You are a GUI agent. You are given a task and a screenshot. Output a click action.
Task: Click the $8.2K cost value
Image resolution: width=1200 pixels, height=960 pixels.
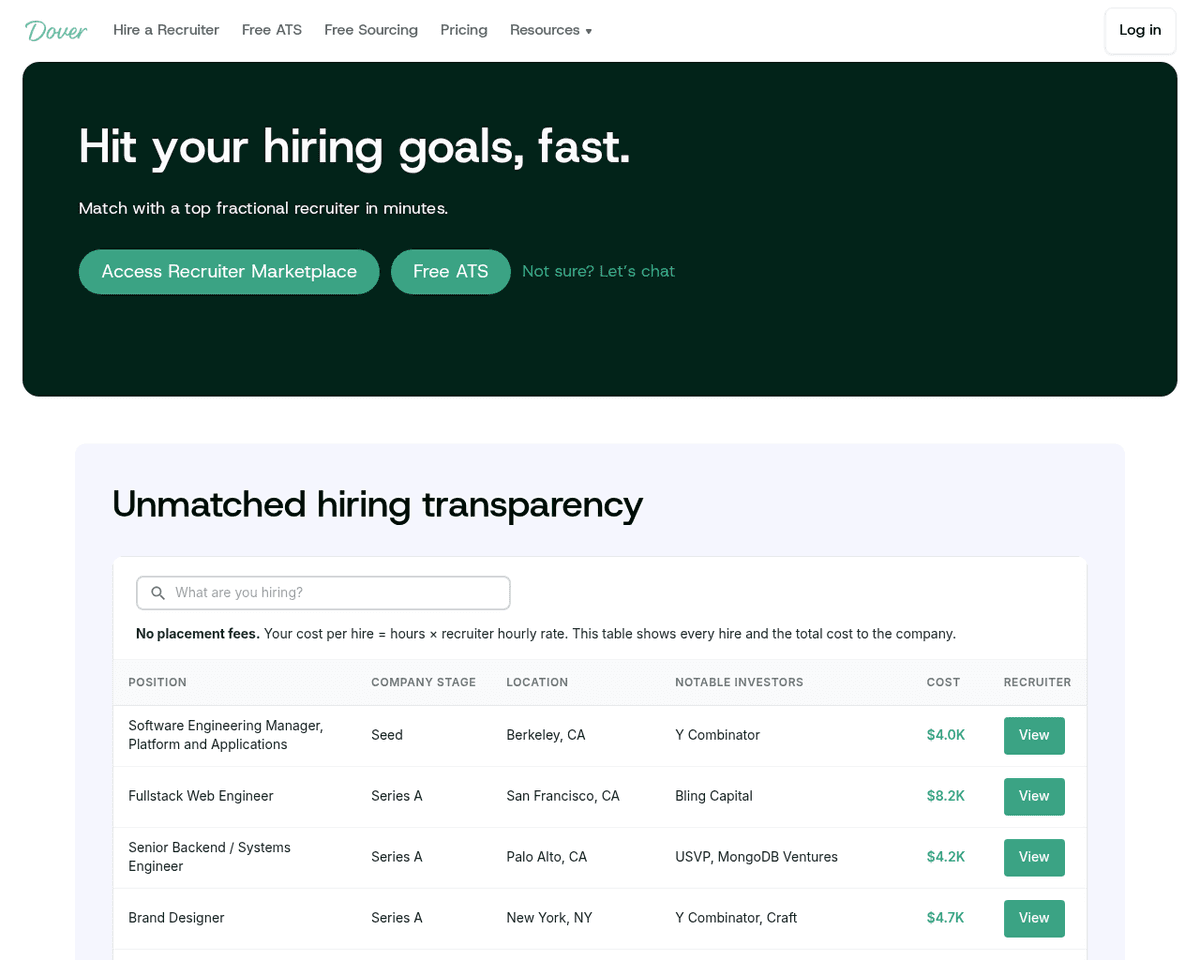point(945,797)
